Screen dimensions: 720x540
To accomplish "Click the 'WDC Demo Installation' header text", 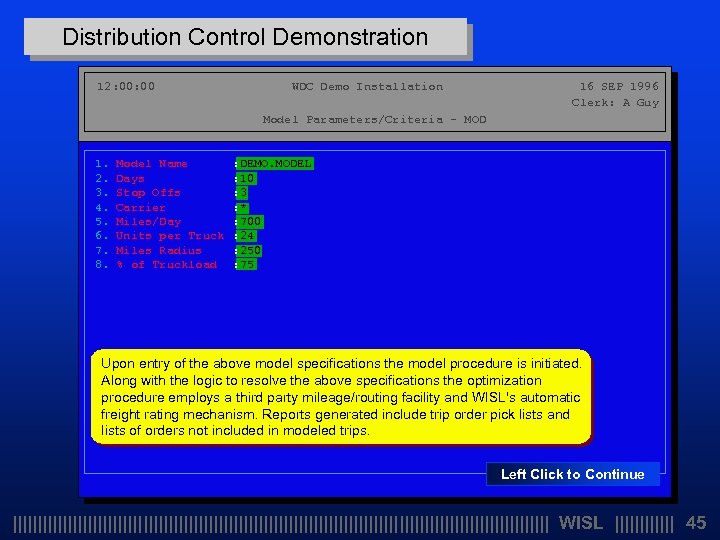I will (x=367, y=86).
